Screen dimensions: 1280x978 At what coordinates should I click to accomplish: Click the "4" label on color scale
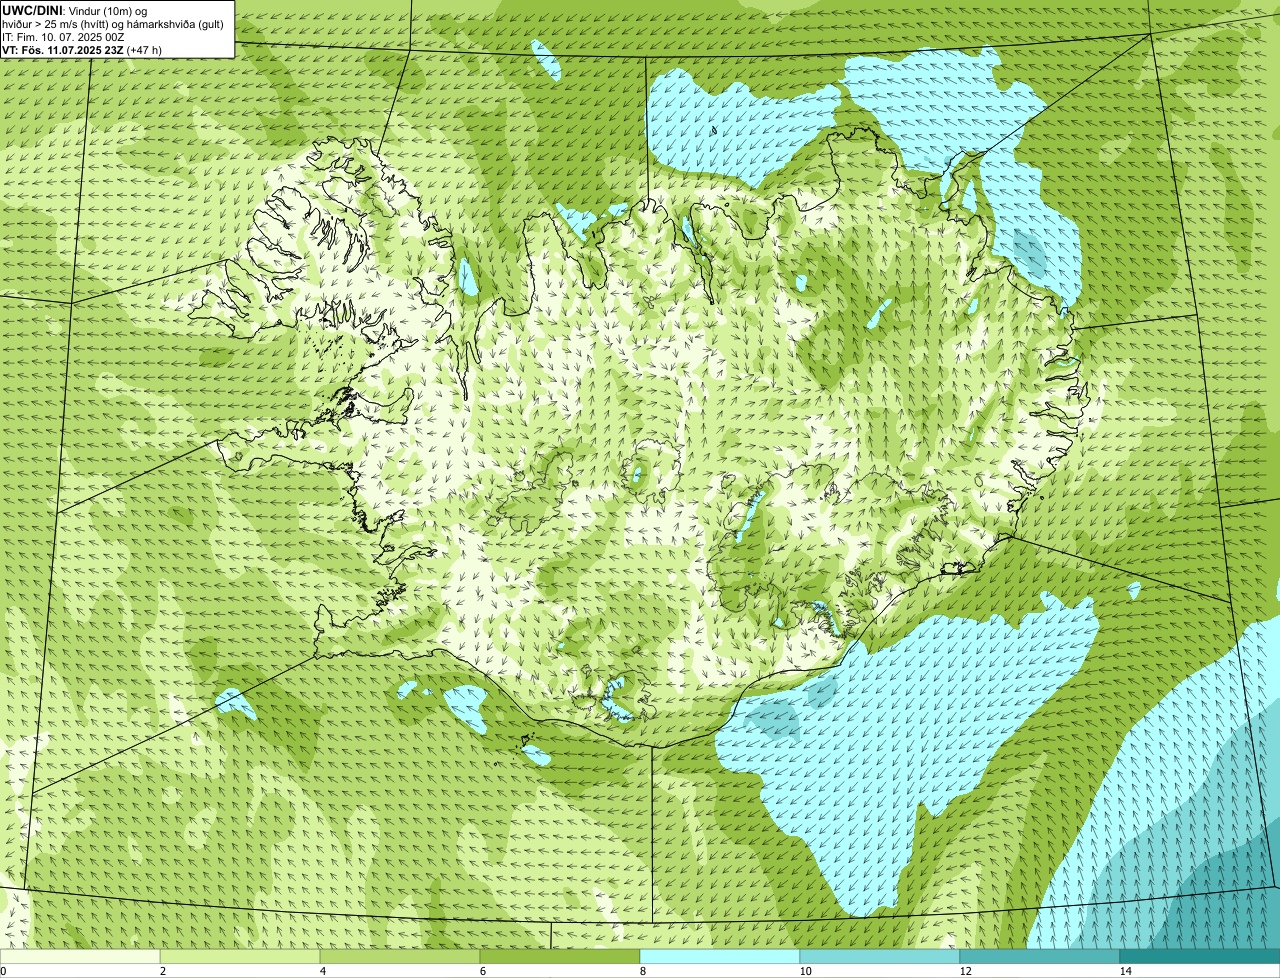pos(322,971)
